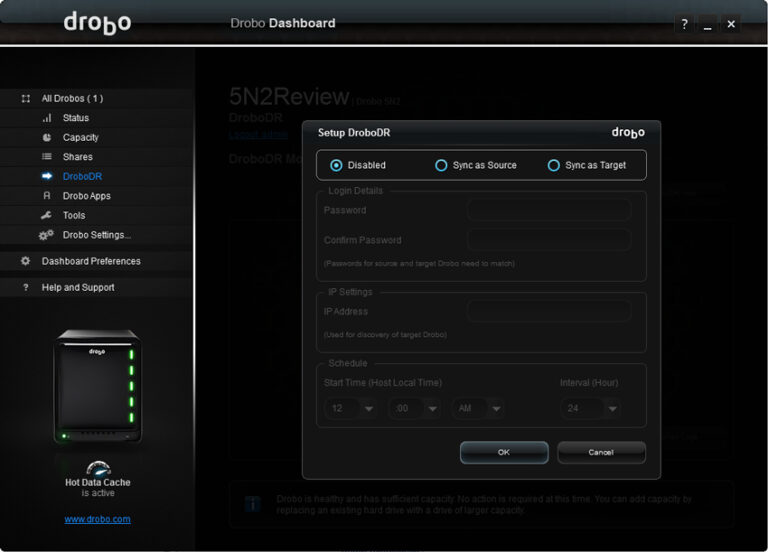Click the 5N2Review device name heading
Viewport: 768px width, 552px height.
289,96
